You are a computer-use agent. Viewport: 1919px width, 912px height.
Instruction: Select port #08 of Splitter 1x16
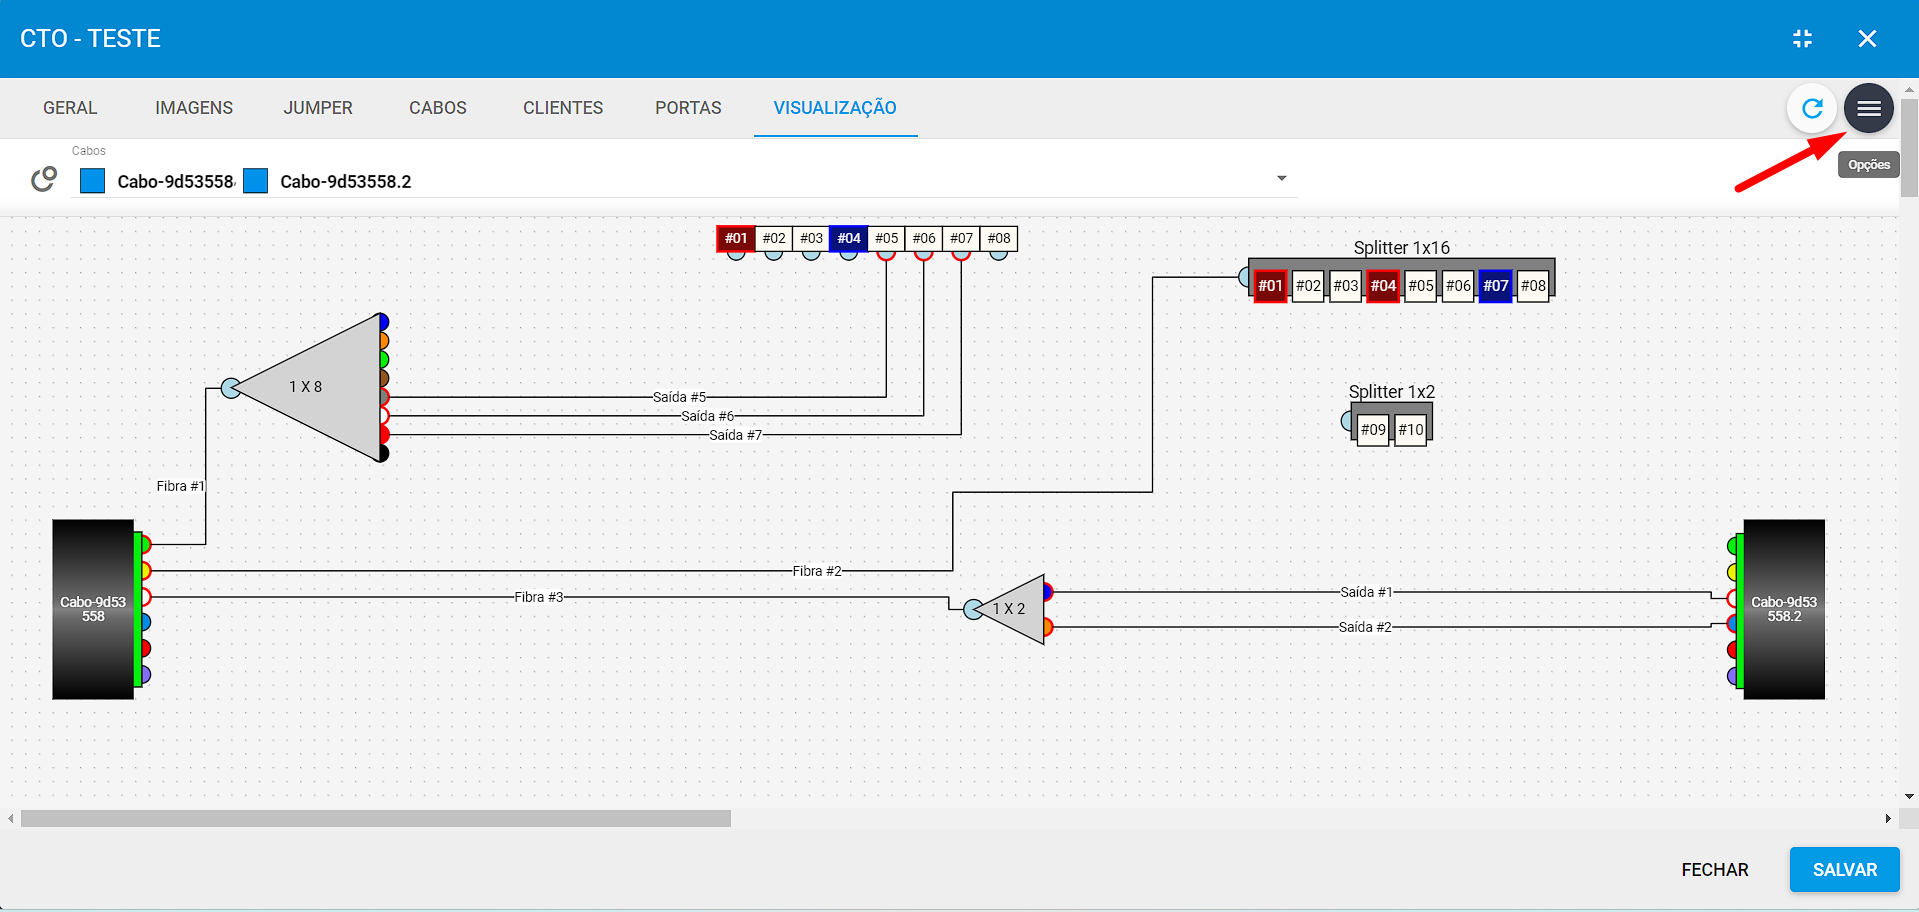[1533, 286]
